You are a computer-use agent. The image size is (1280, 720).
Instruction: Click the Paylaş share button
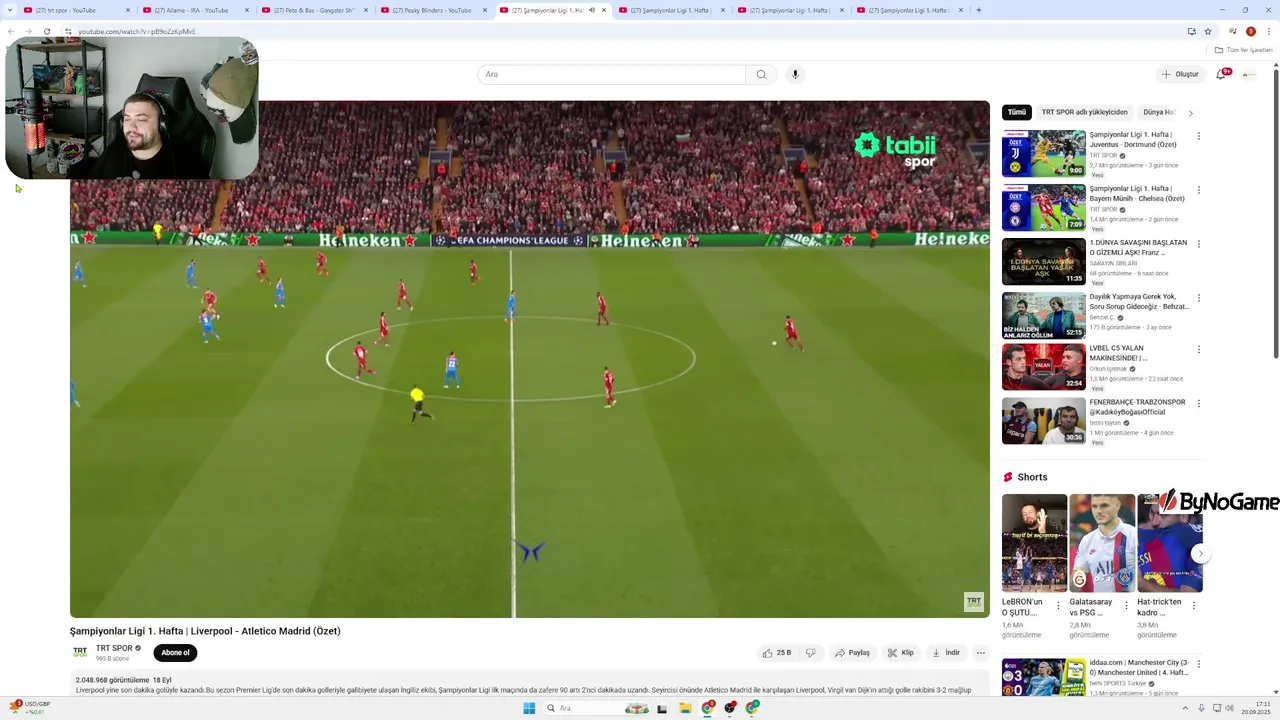(852, 653)
